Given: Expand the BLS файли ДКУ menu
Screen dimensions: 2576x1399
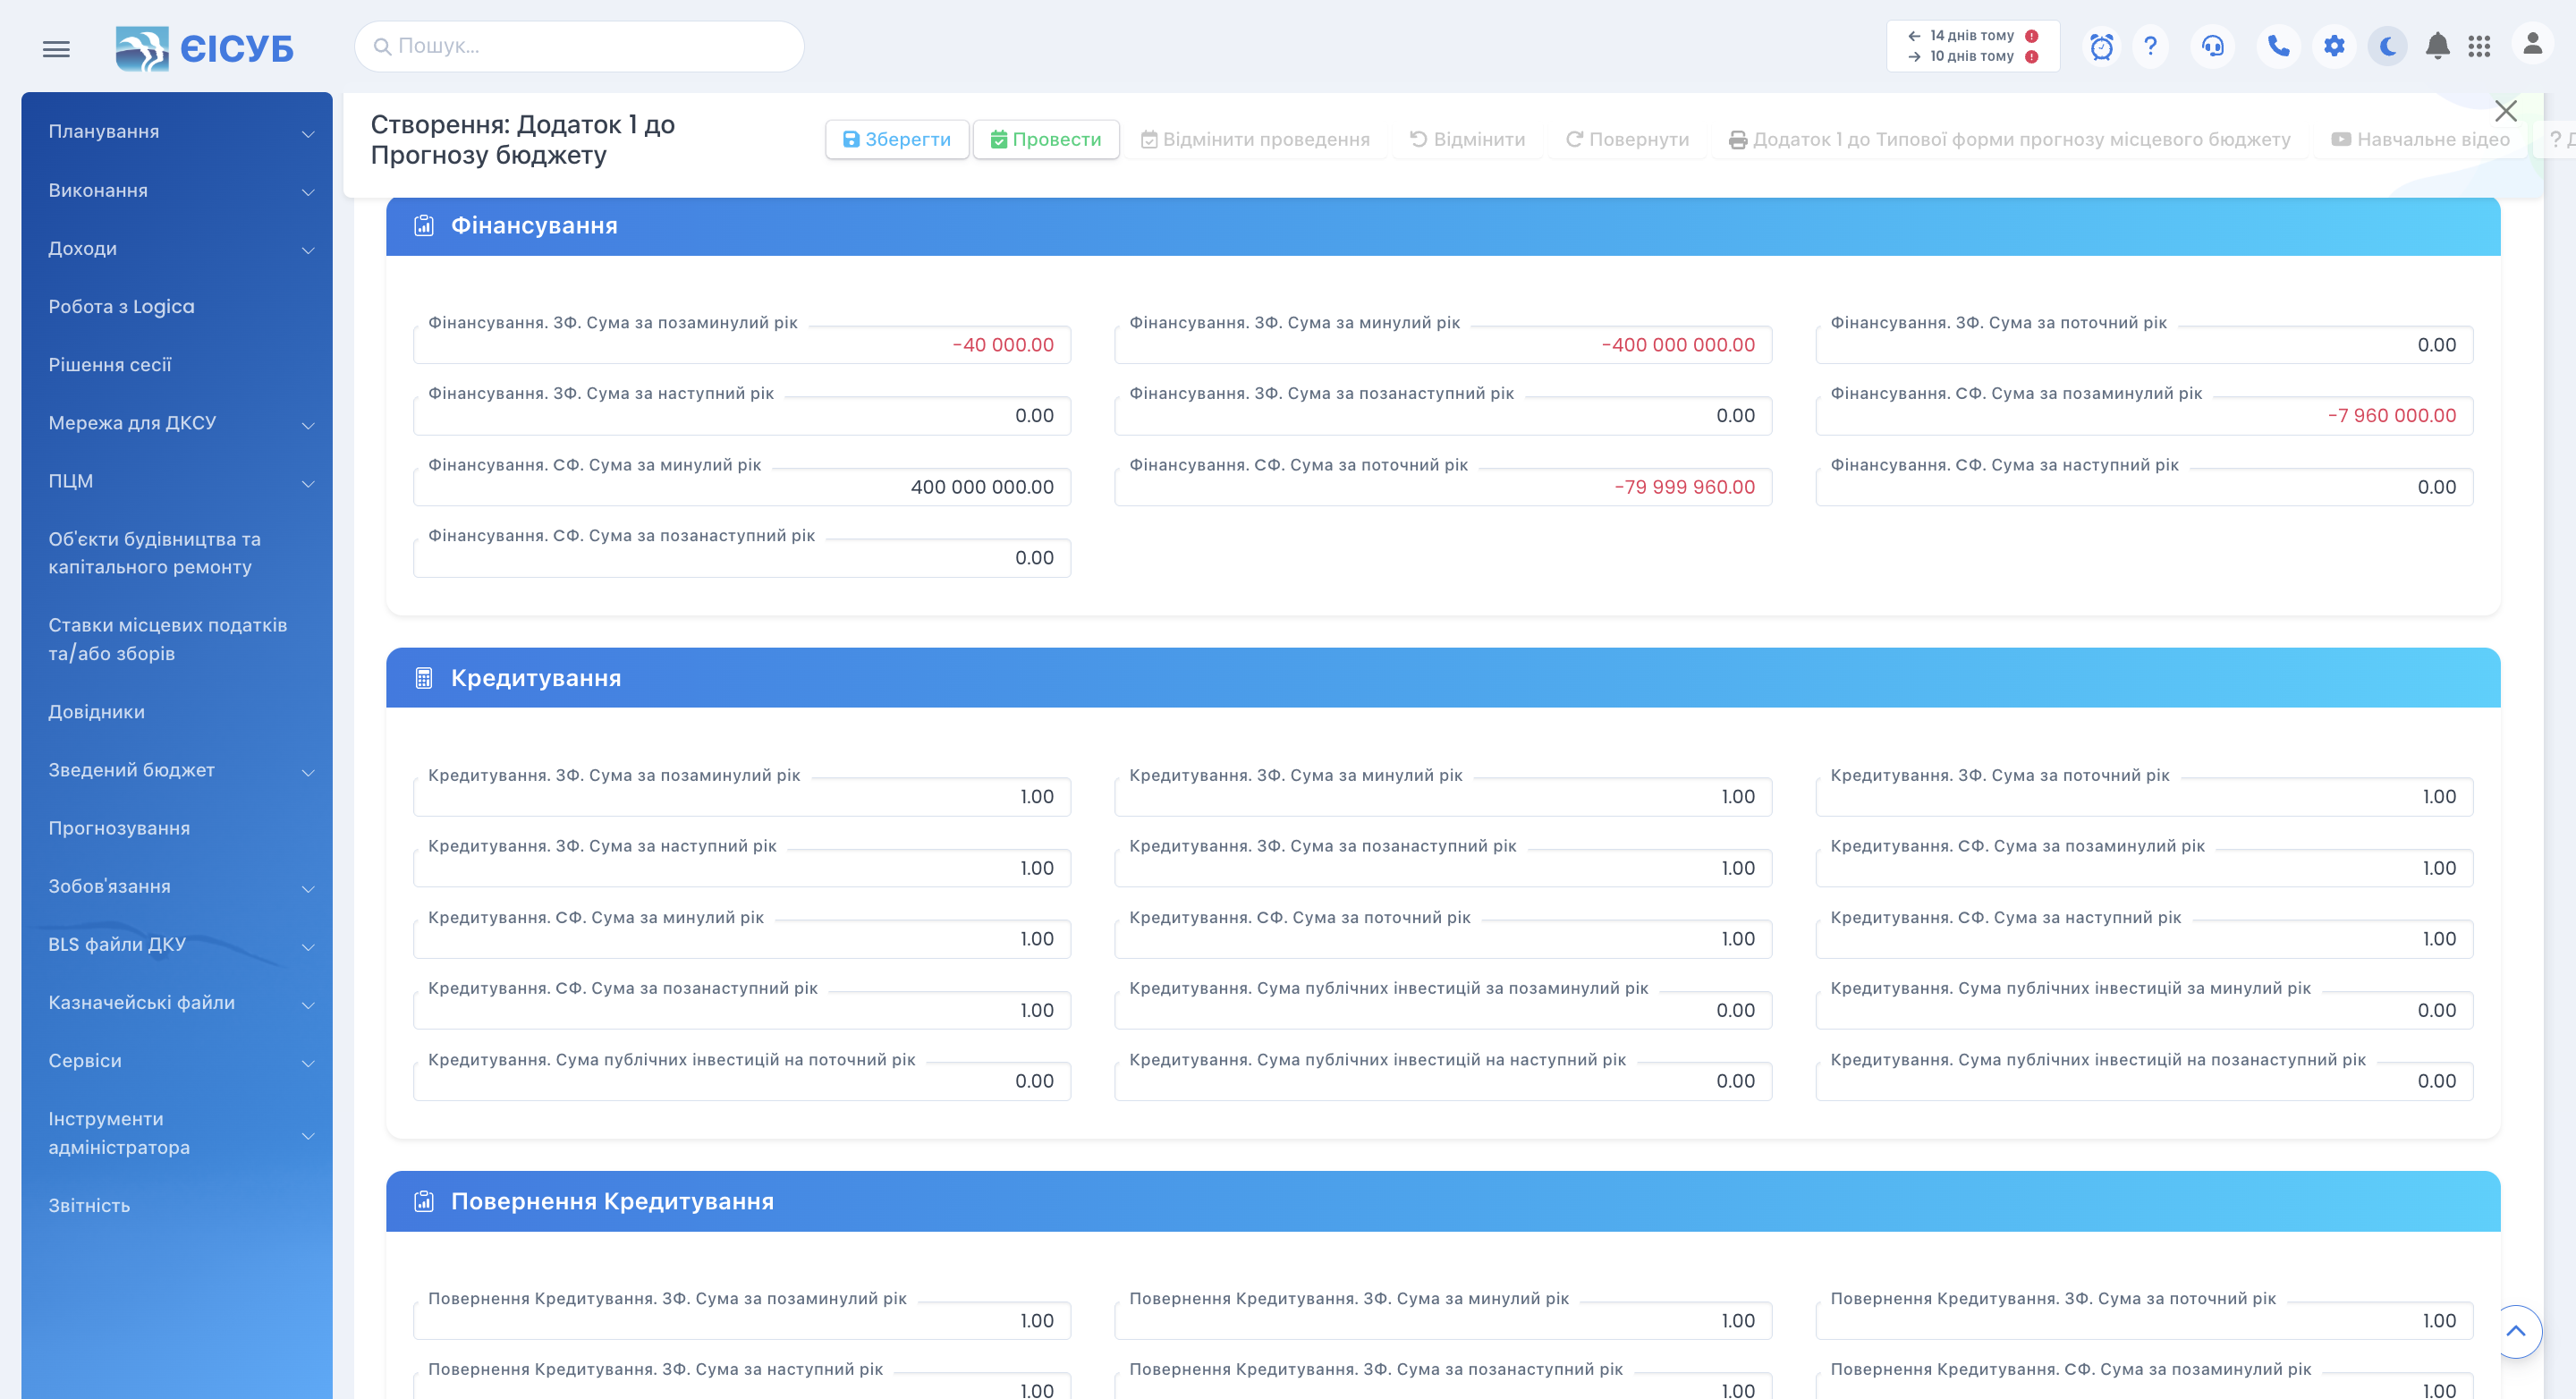Looking at the screenshot, I should click(177, 944).
